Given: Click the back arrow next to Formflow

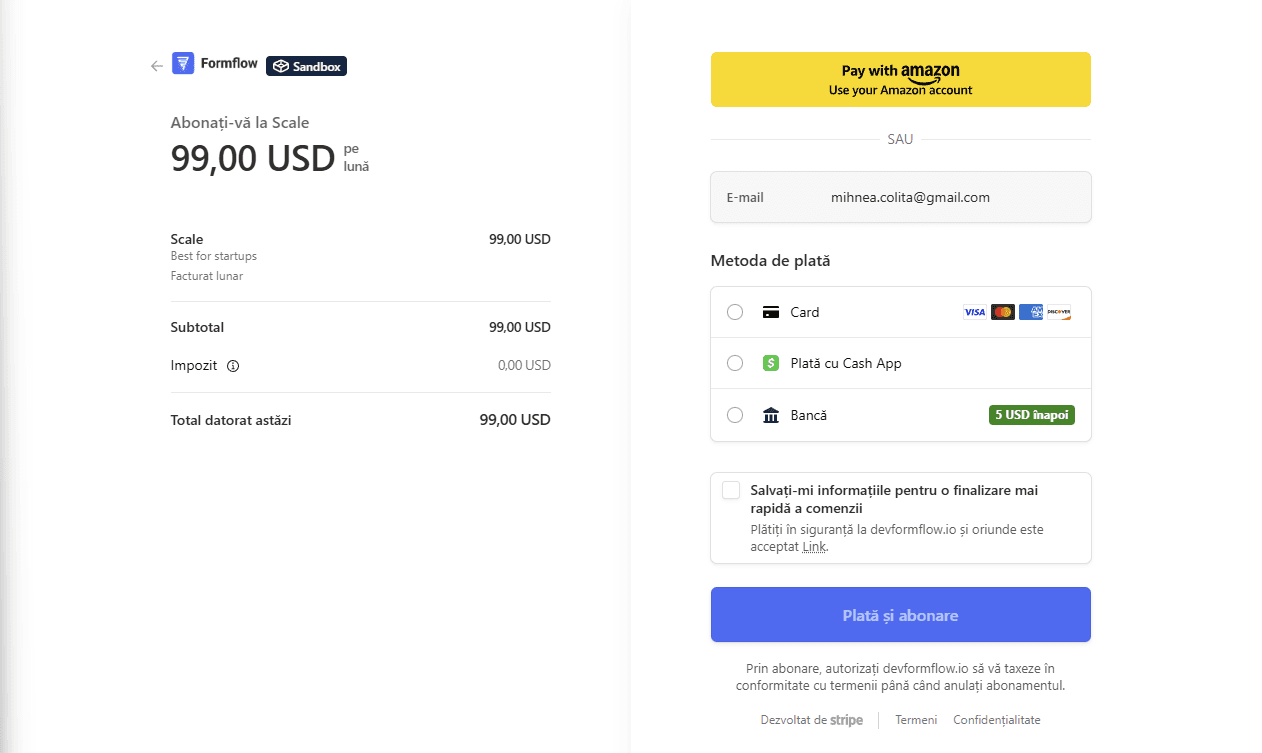Looking at the screenshot, I should pyautogui.click(x=157, y=66).
